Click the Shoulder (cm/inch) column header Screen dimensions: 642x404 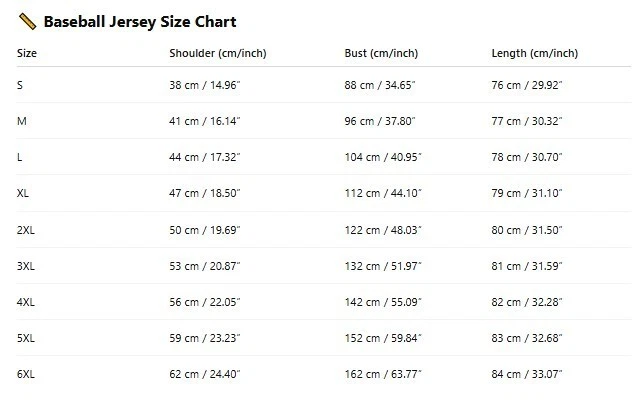point(217,53)
